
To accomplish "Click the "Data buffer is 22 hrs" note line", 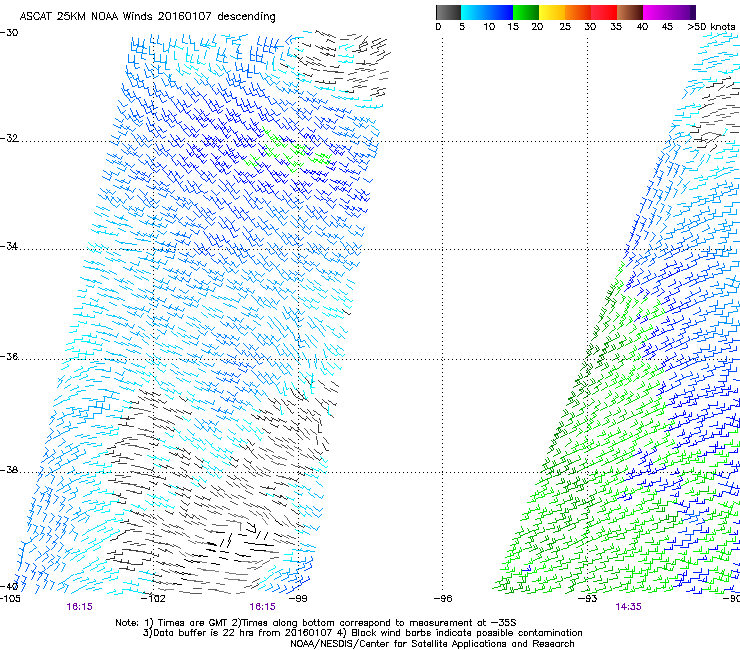I will pyautogui.click(x=362, y=633).
